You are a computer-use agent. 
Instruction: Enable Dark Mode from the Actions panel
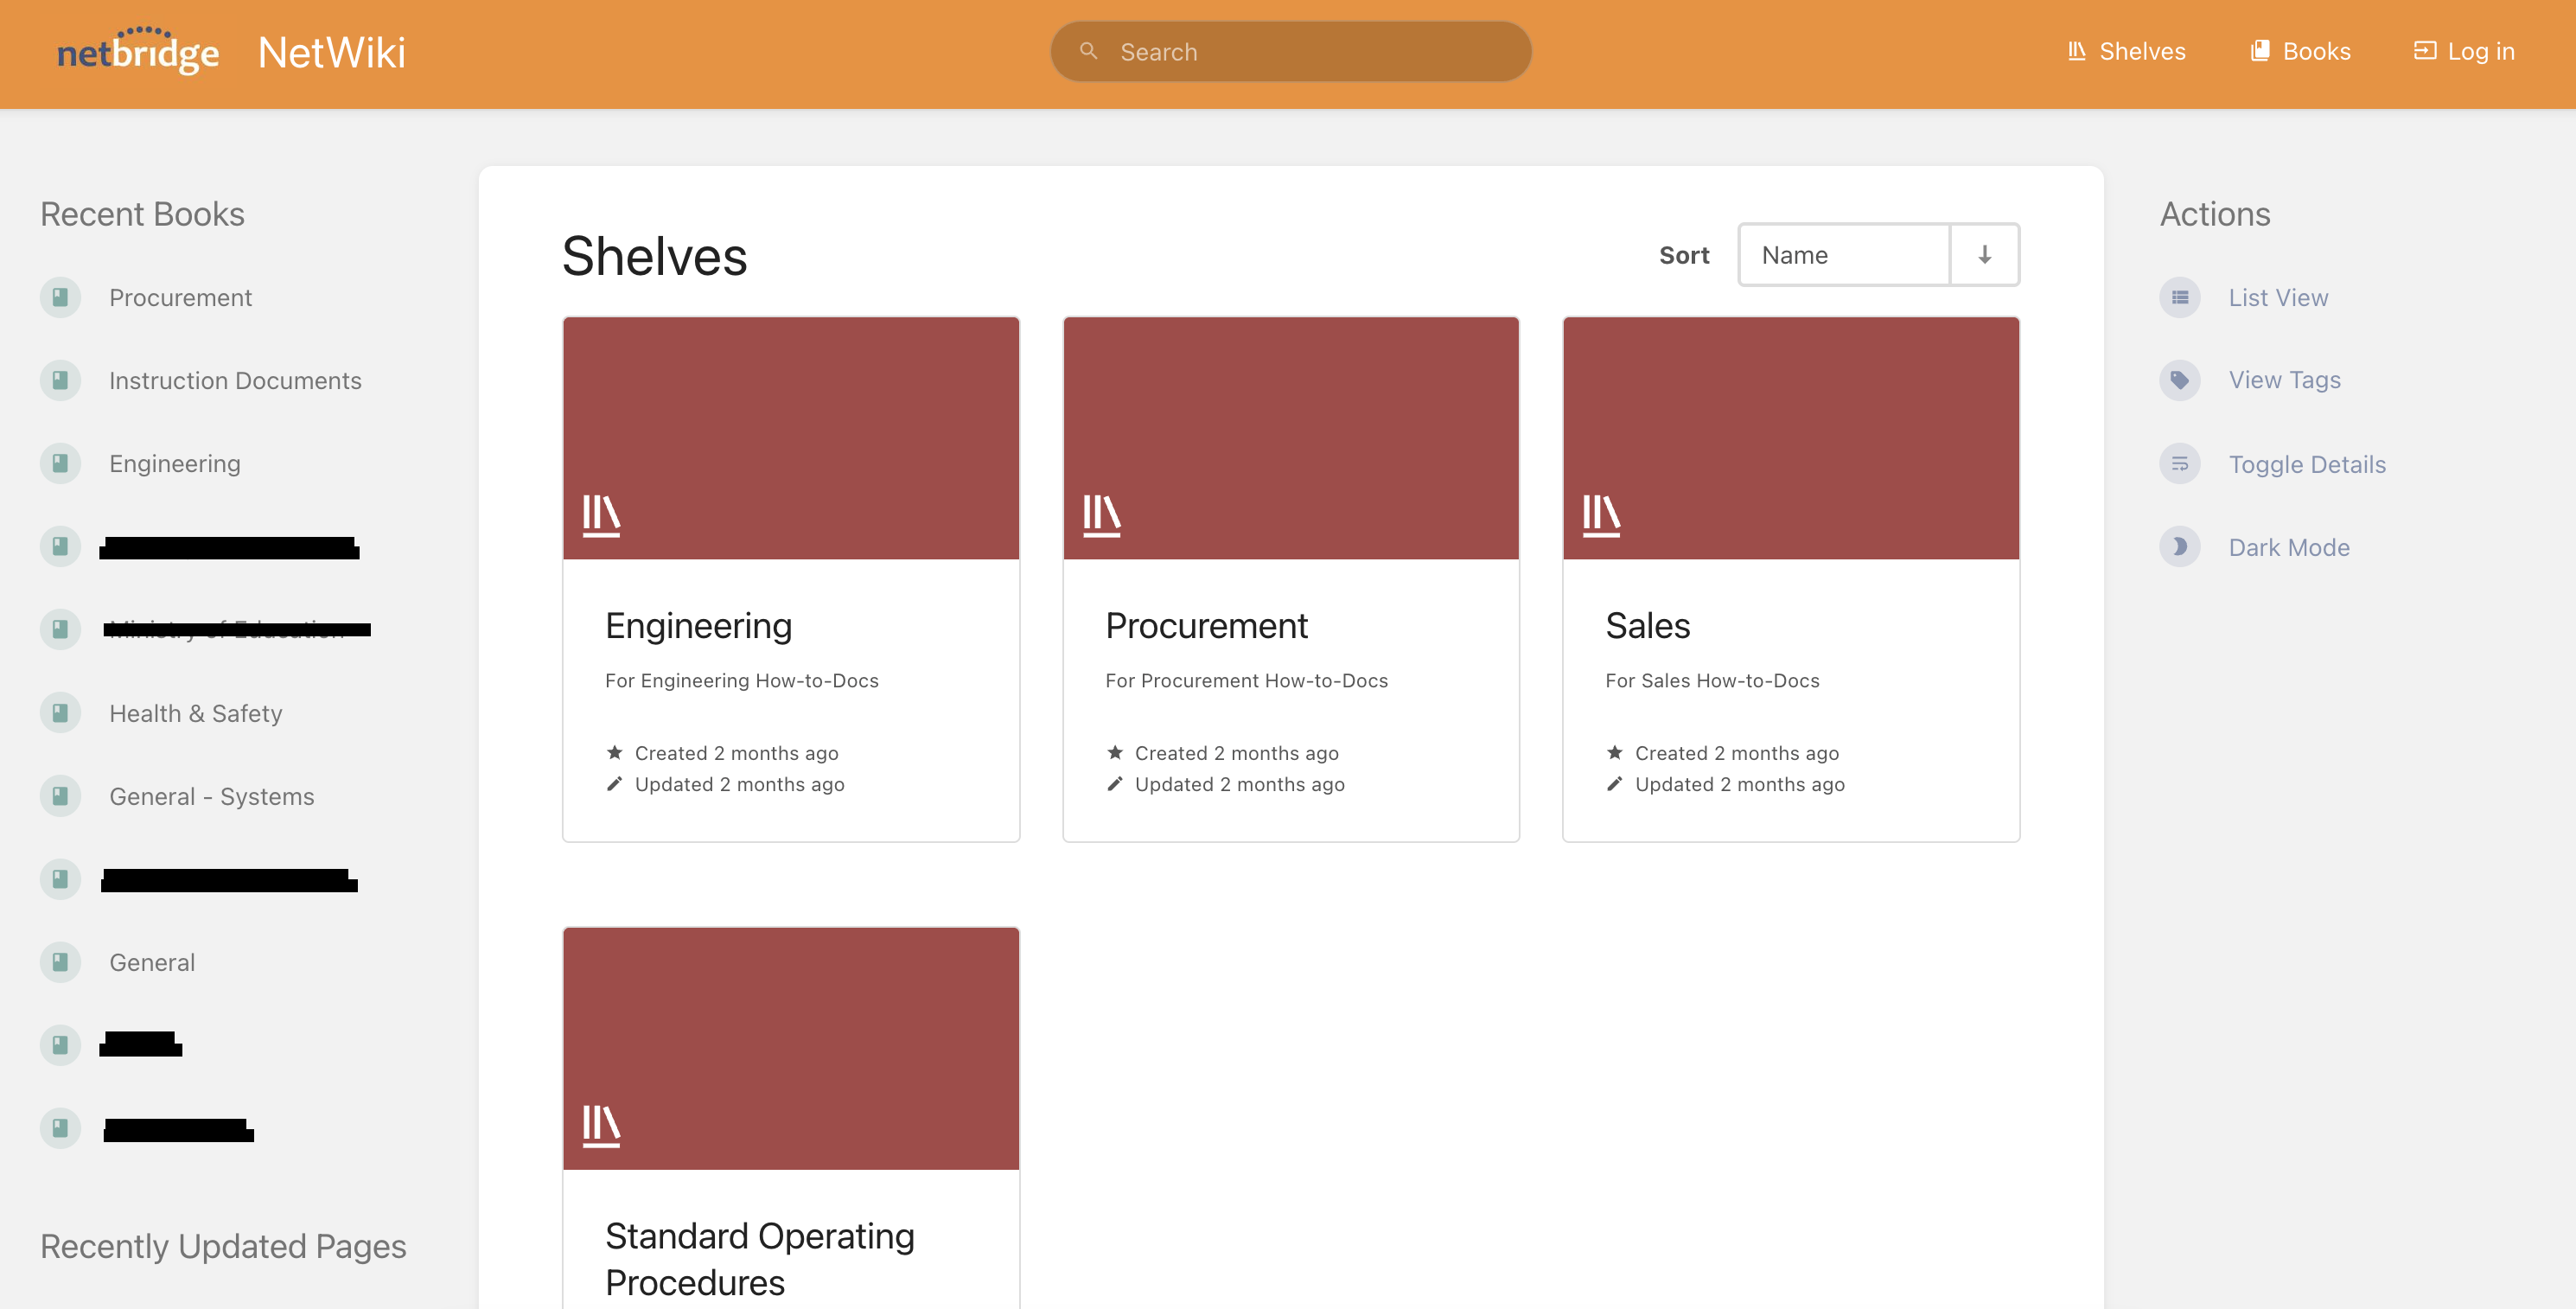tap(2289, 547)
